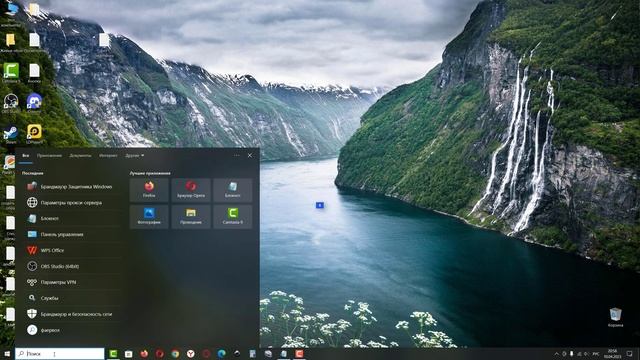Switch to the Приложения search tab

(x=49, y=156)
